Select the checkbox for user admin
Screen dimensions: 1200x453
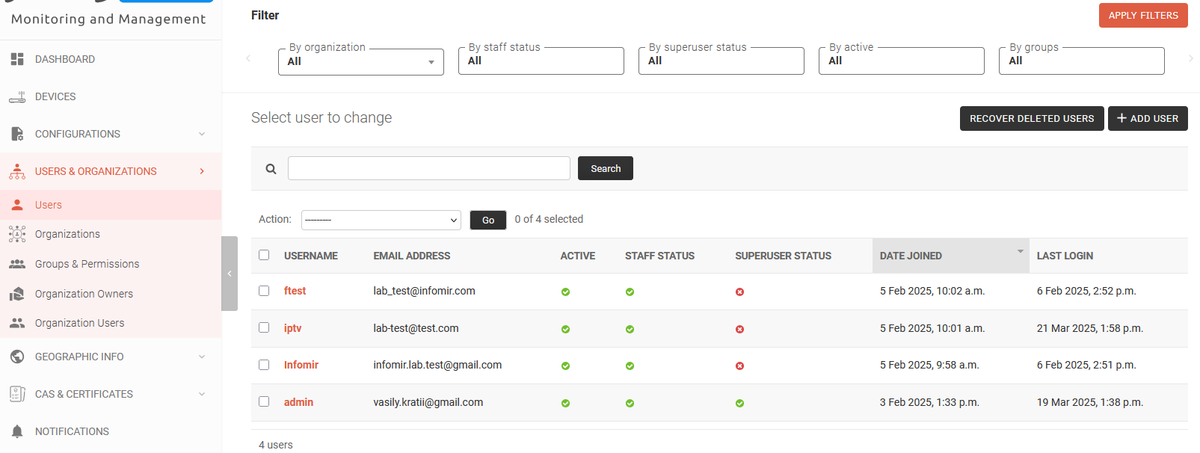264,402
